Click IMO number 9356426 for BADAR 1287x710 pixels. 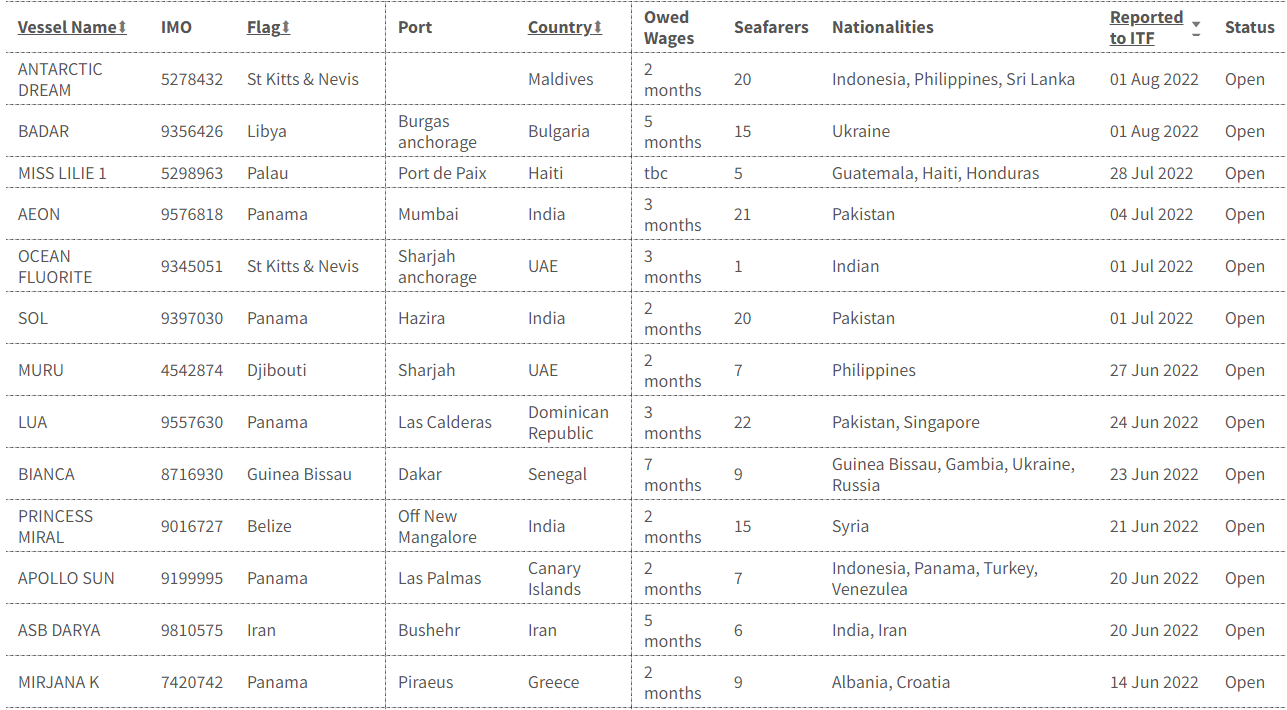tap(192, 131)
